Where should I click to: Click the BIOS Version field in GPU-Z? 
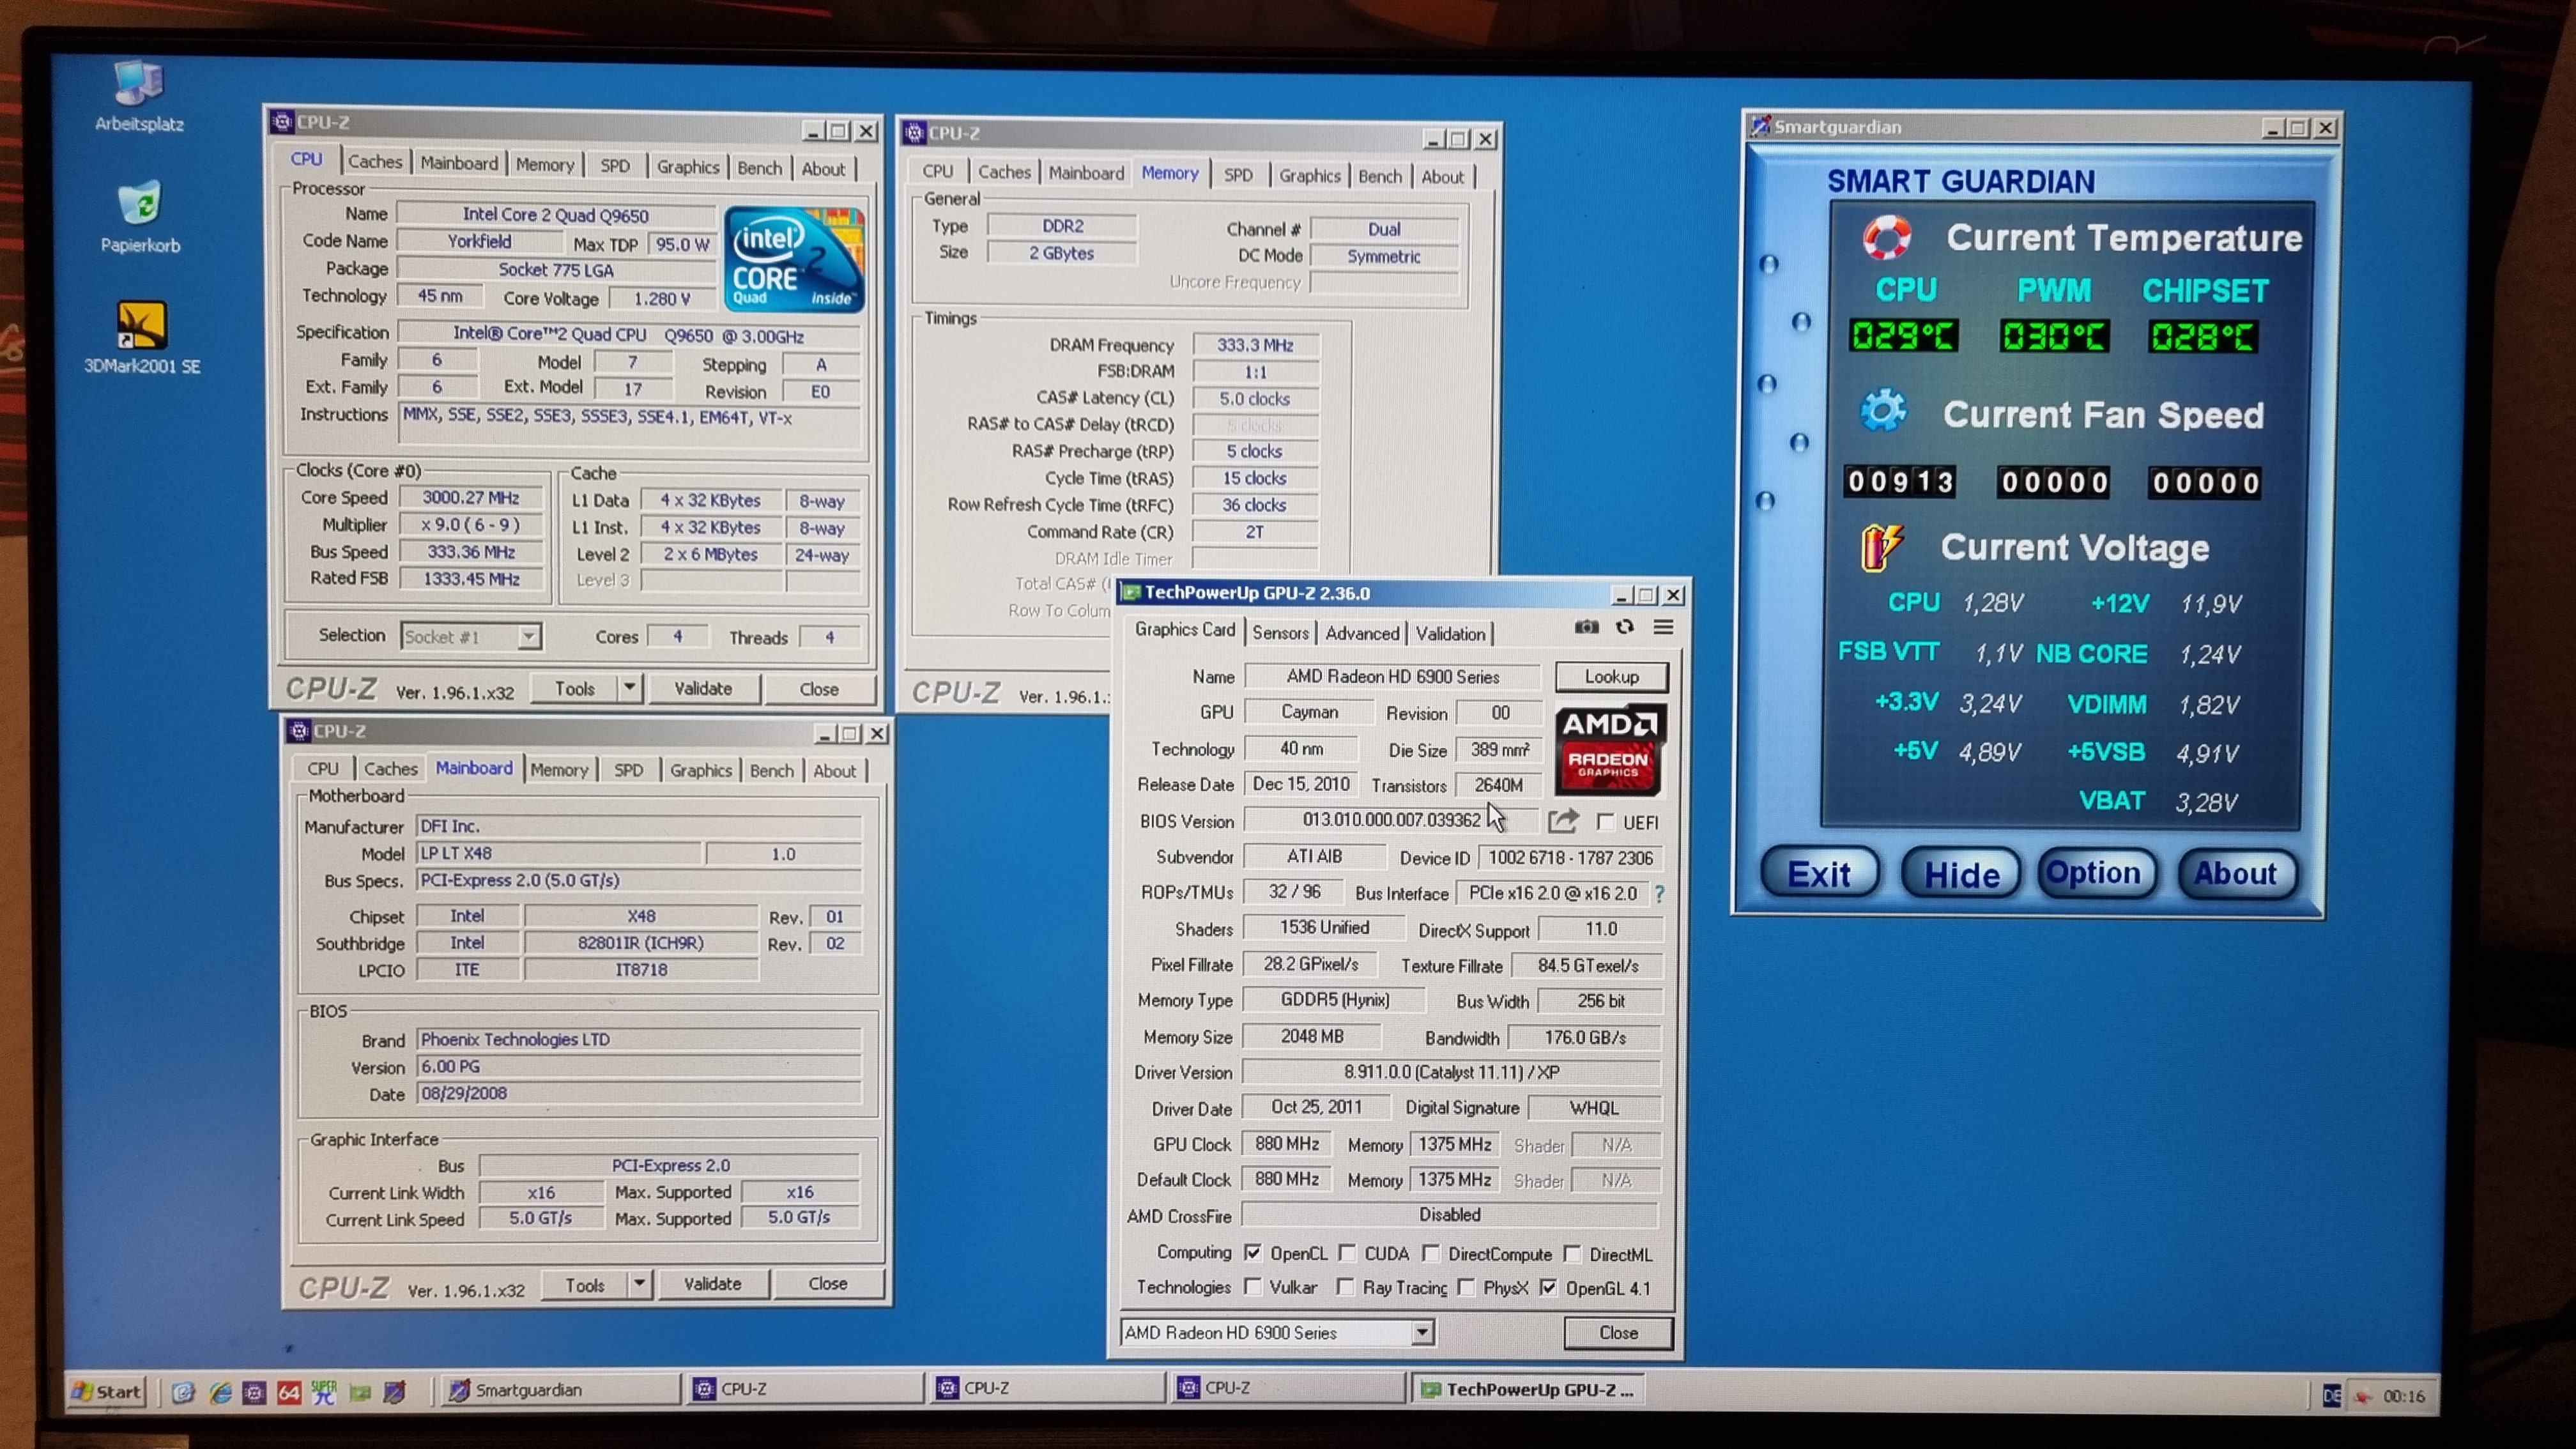click(1391, 820)
